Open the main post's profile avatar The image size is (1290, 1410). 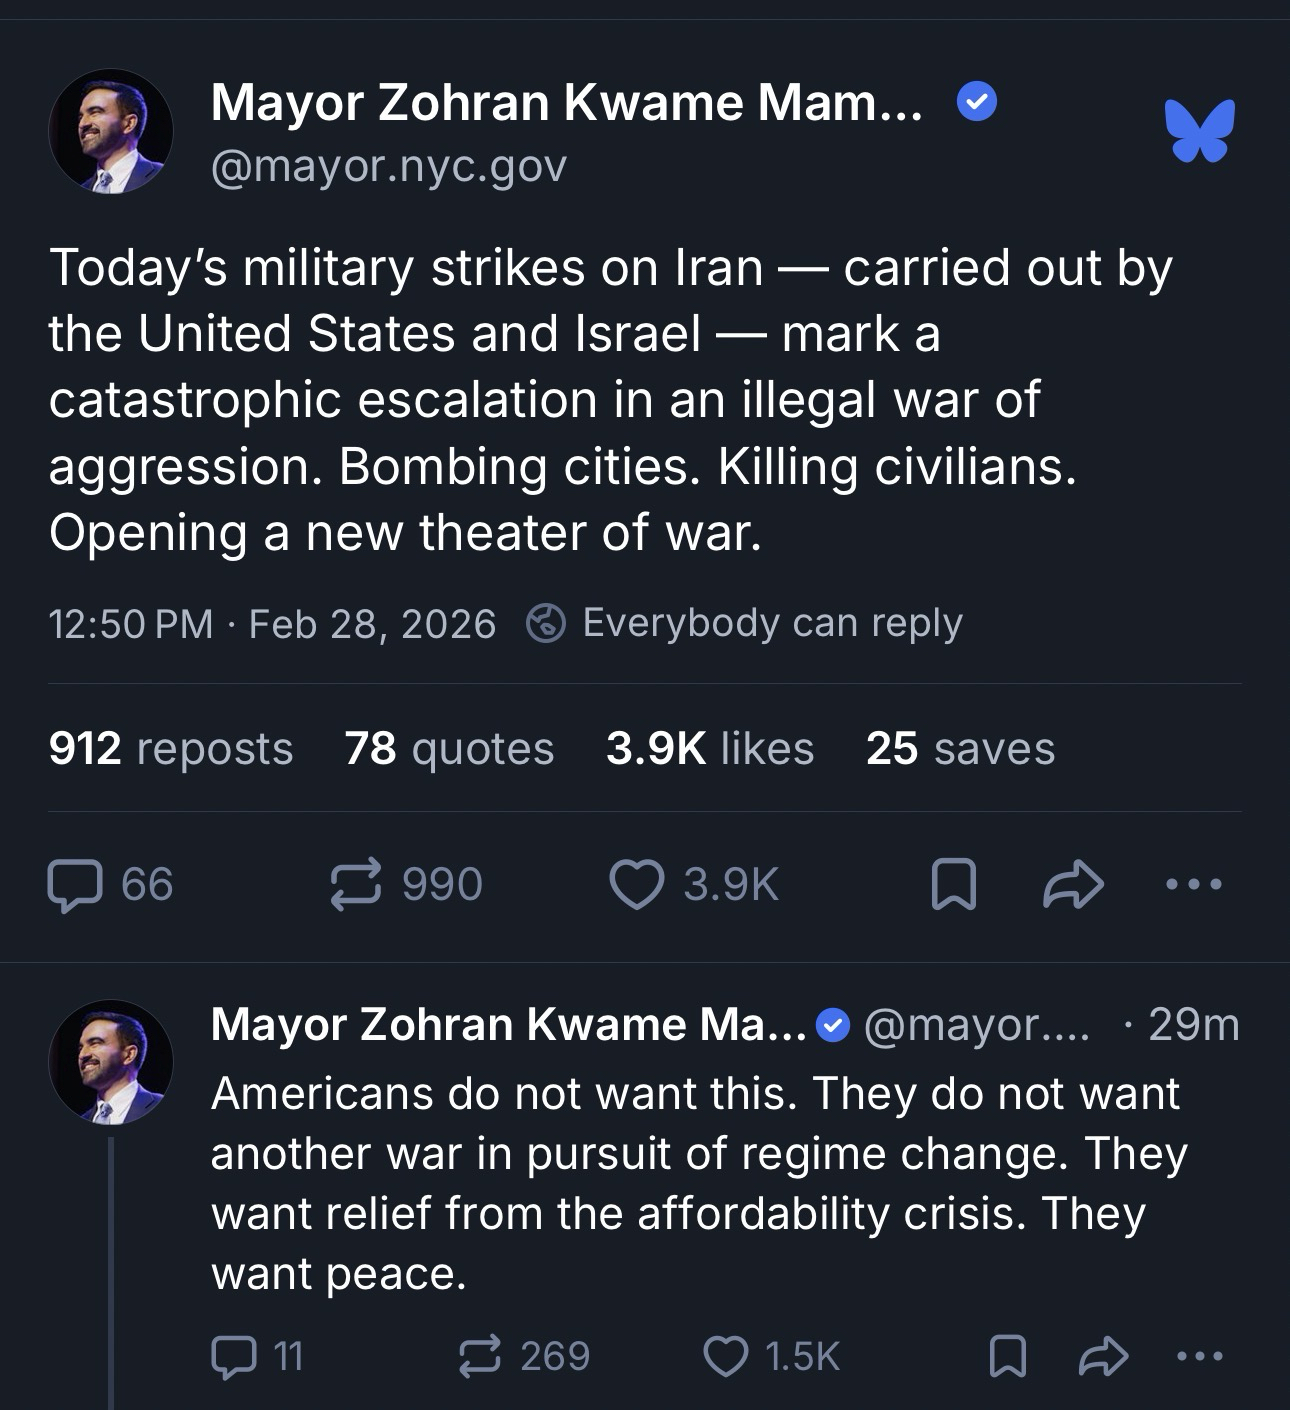[111, 131]
